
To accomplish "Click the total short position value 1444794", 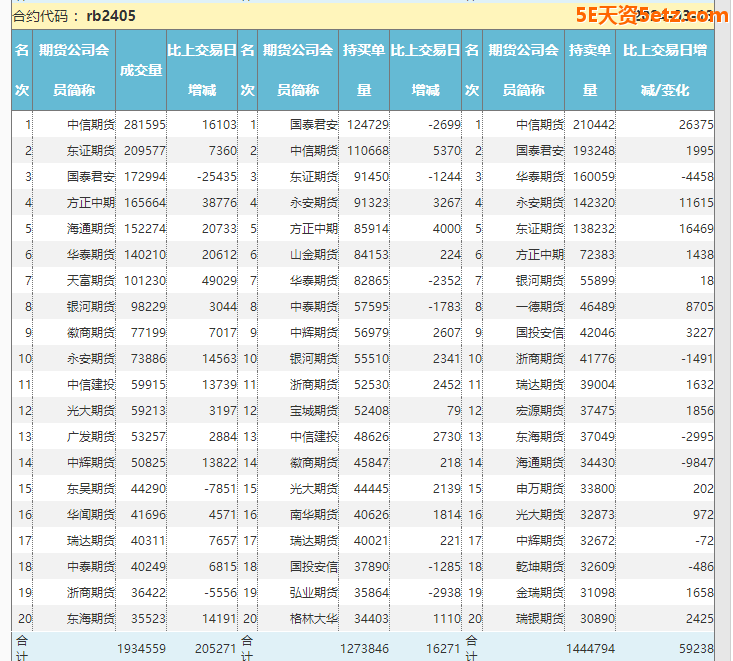I will 590,648.
